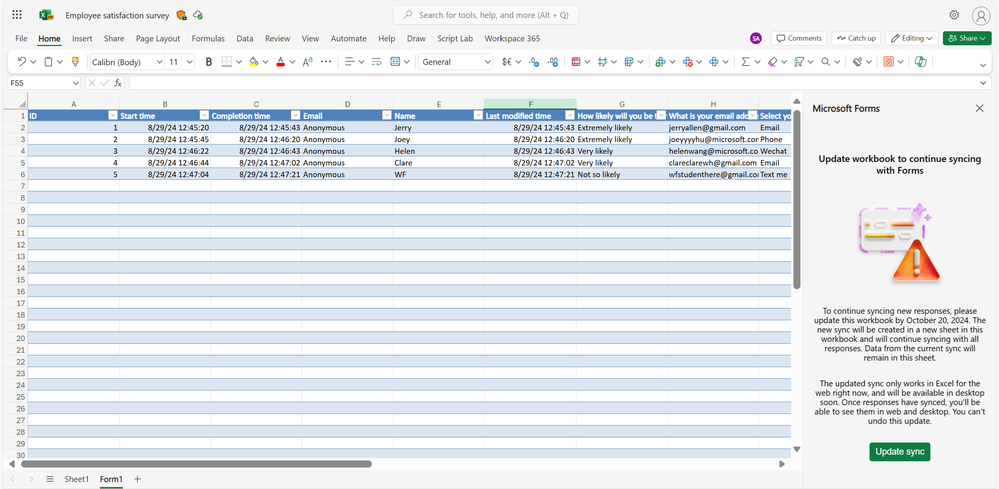The image size is (999, 489).
Task: Open the all sheets list icon
Action: (x=50, y=479)
